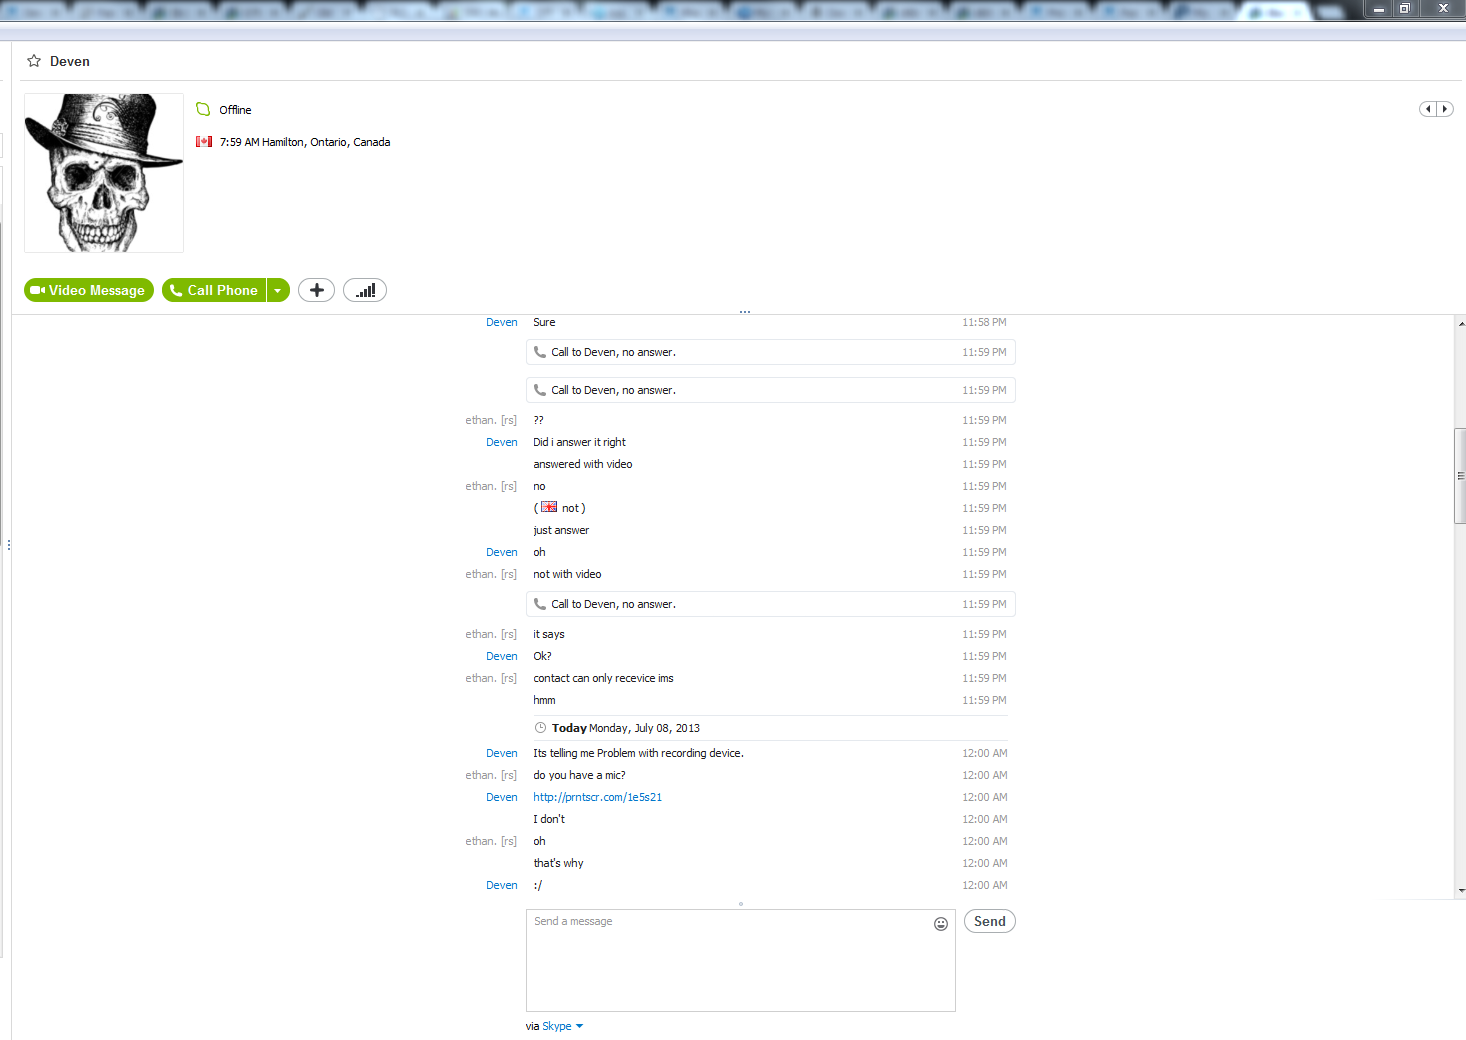Open the emoticon picker smiley

coord(941,924)
